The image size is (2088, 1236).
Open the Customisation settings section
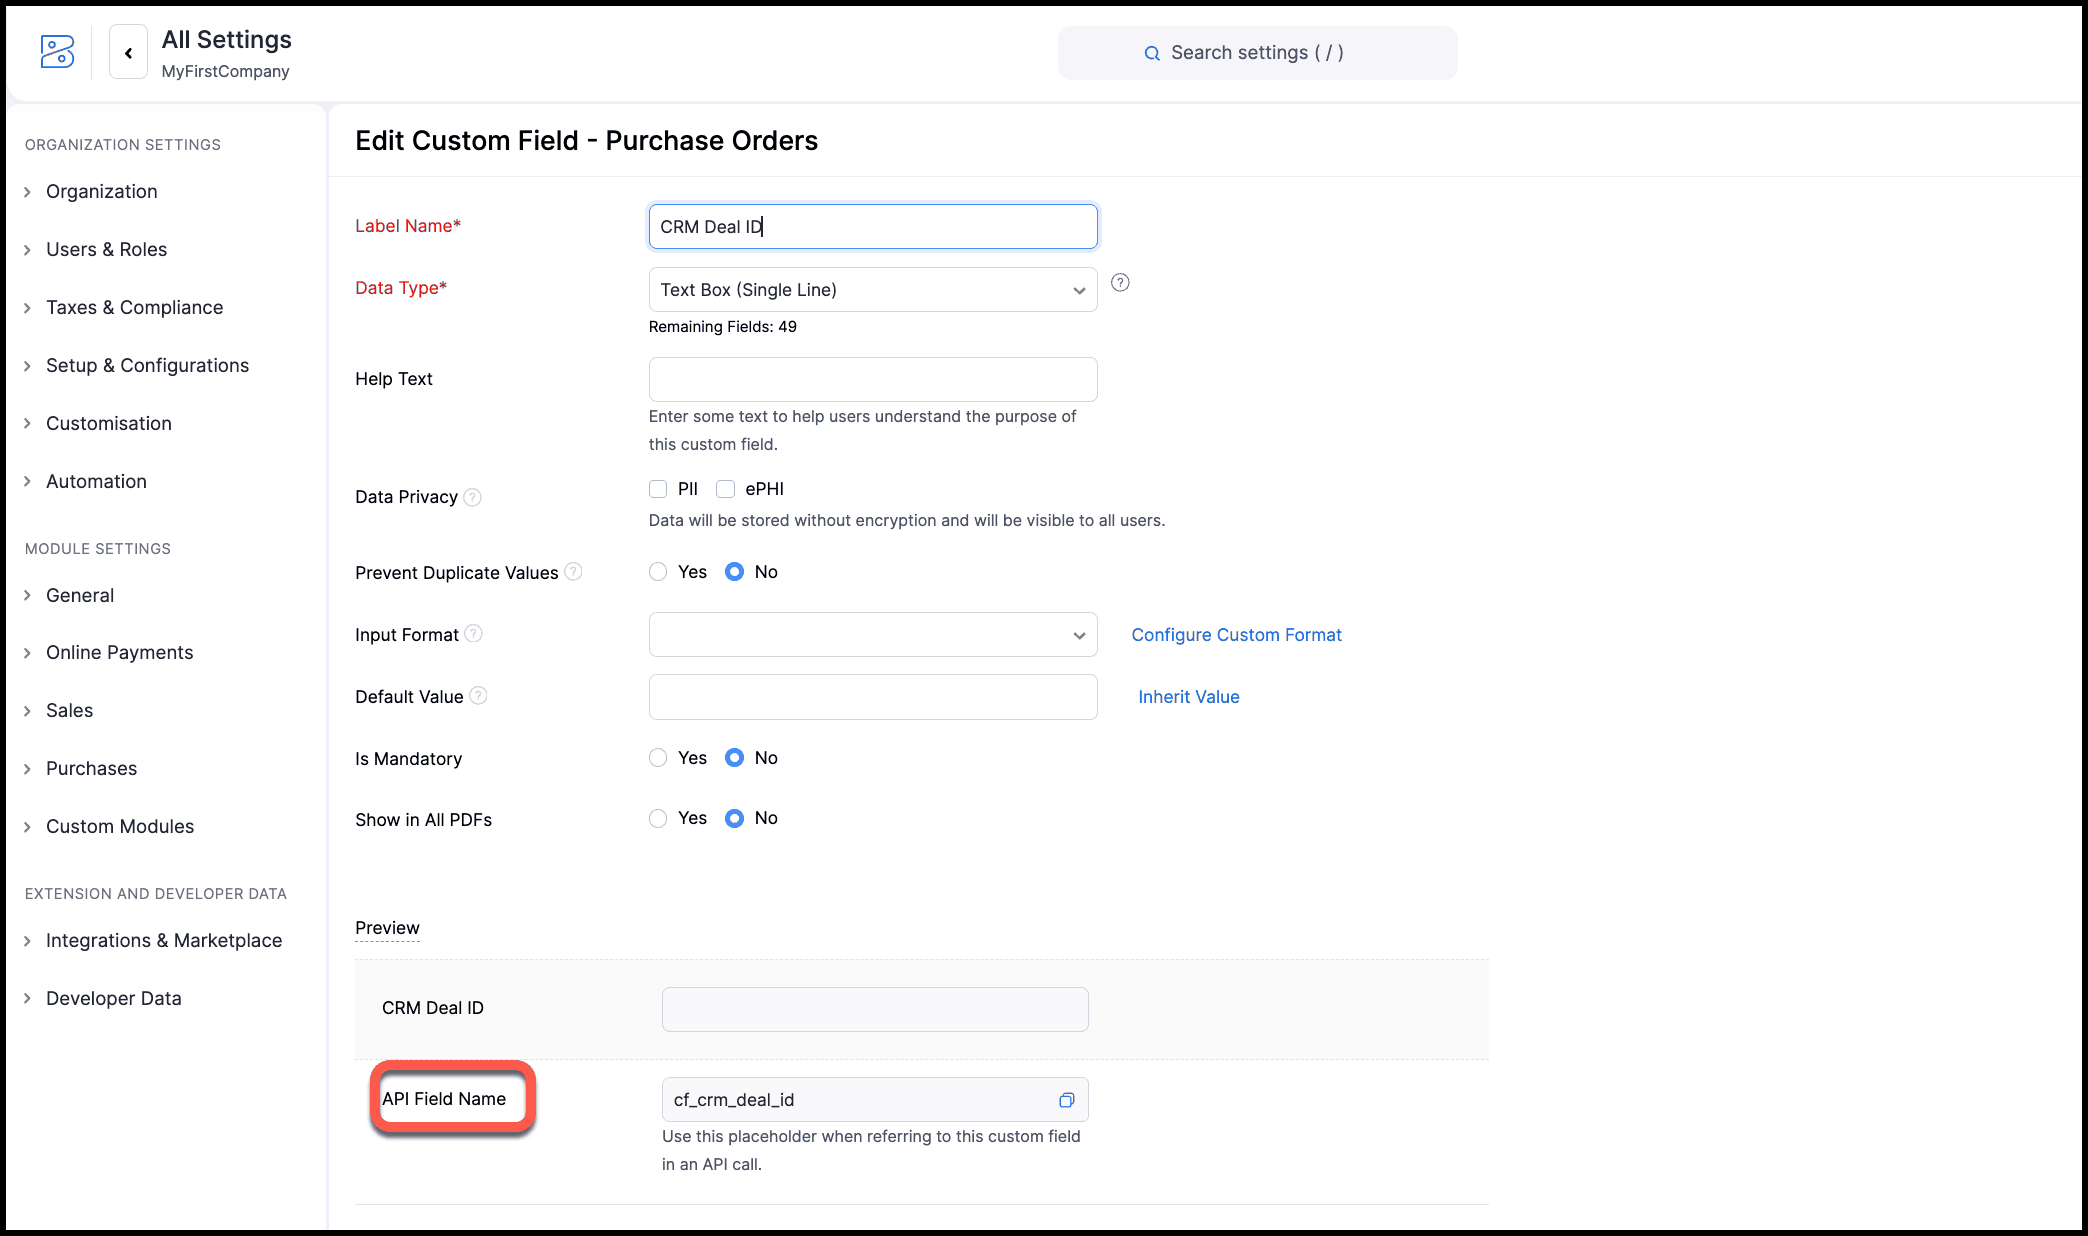click(x=108, y=424)
